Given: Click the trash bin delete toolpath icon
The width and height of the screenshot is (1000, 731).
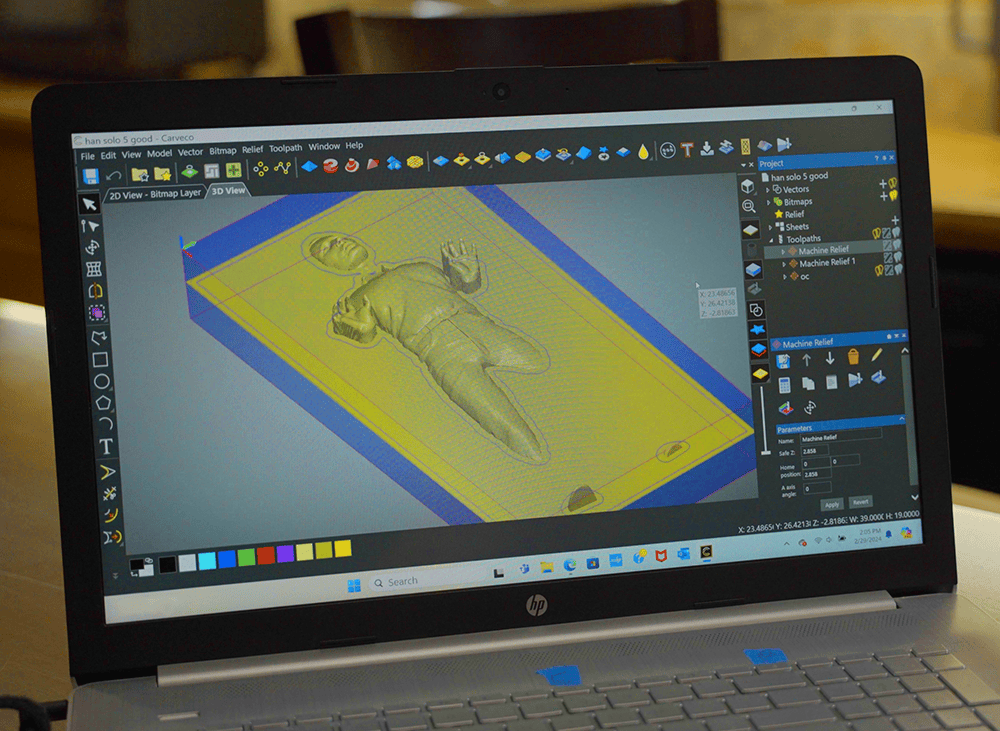Looking at the screenshot, I should (x=853, y=357).
